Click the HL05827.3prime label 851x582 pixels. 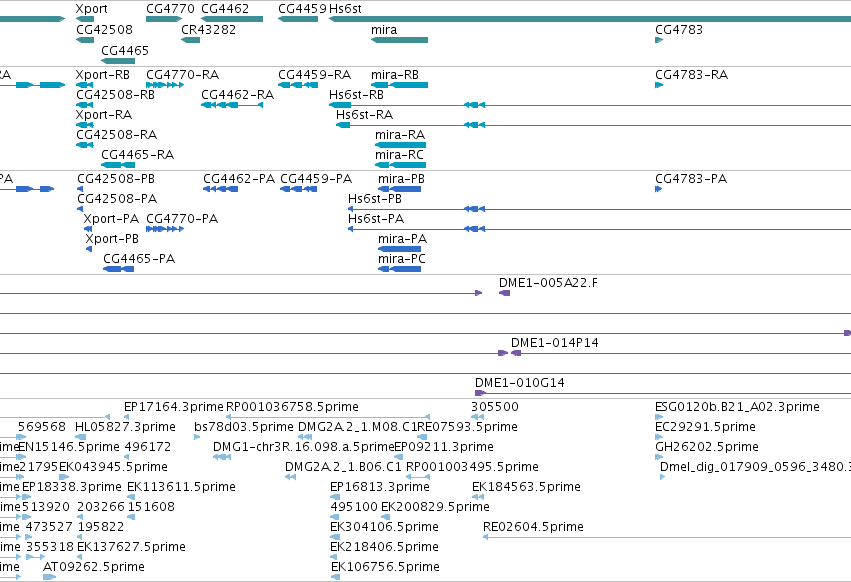coord(125,427)
